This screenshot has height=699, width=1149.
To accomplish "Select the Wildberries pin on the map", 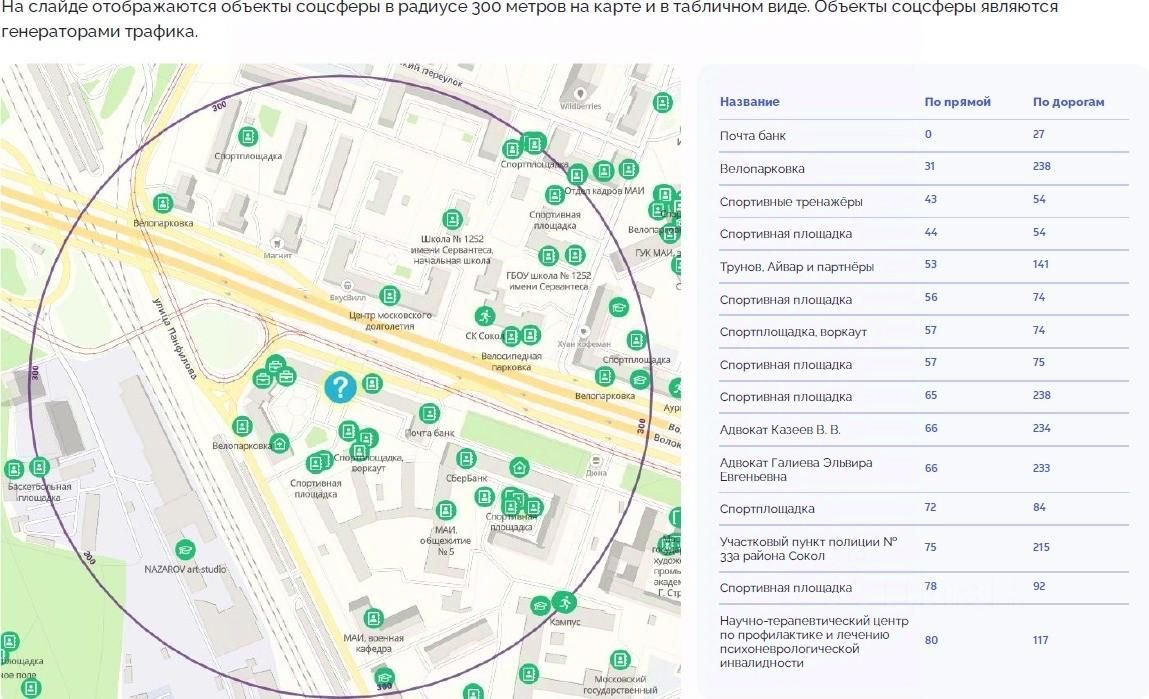I will point(580,95).
